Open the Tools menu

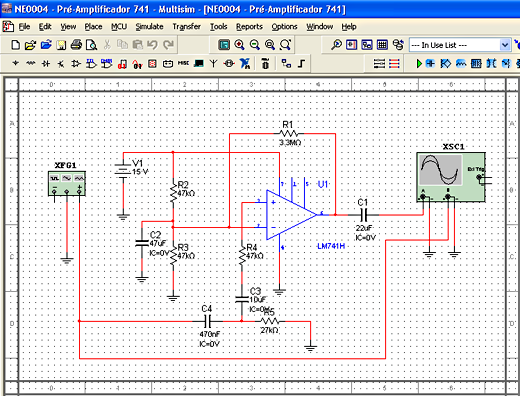(219, 27)
